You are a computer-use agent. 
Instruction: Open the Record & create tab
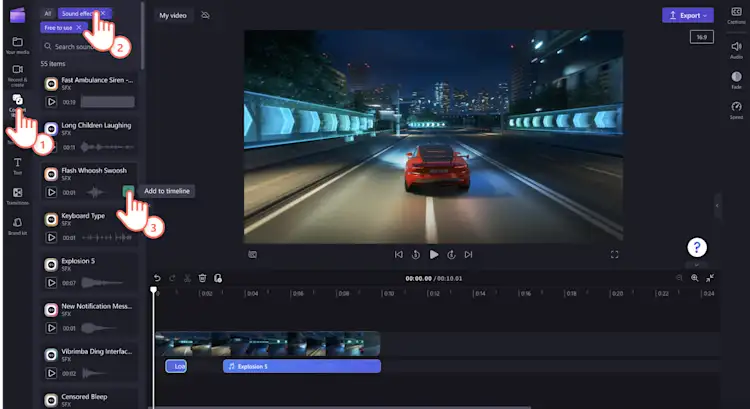pos(18,76)
